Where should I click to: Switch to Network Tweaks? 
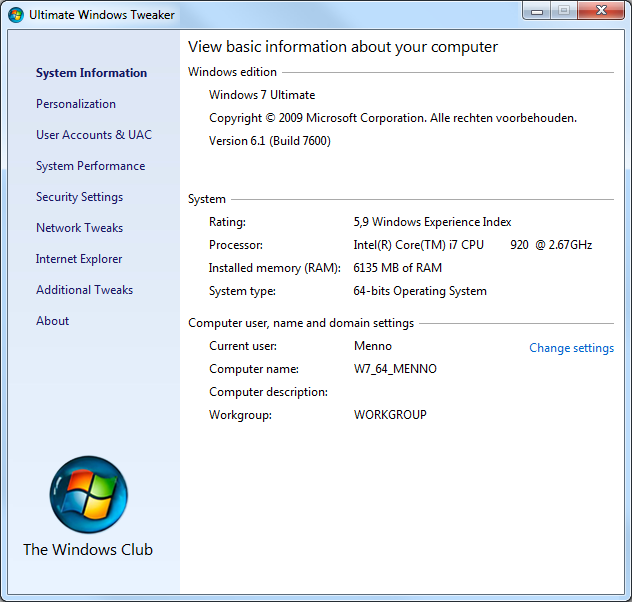[x=79, y=228]
